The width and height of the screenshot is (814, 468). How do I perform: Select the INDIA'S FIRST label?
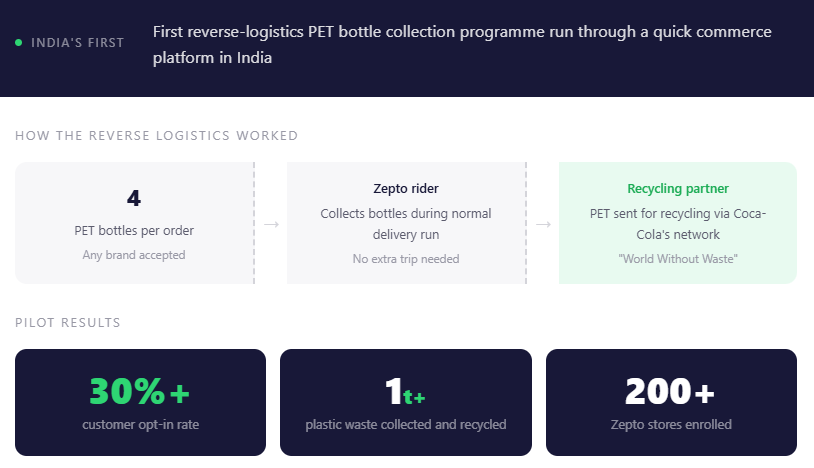78,43
